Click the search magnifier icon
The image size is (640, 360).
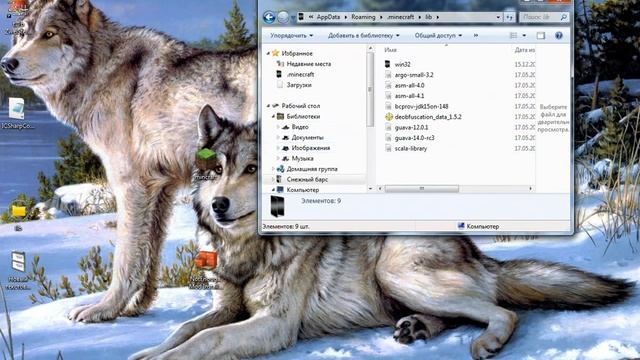564,17
